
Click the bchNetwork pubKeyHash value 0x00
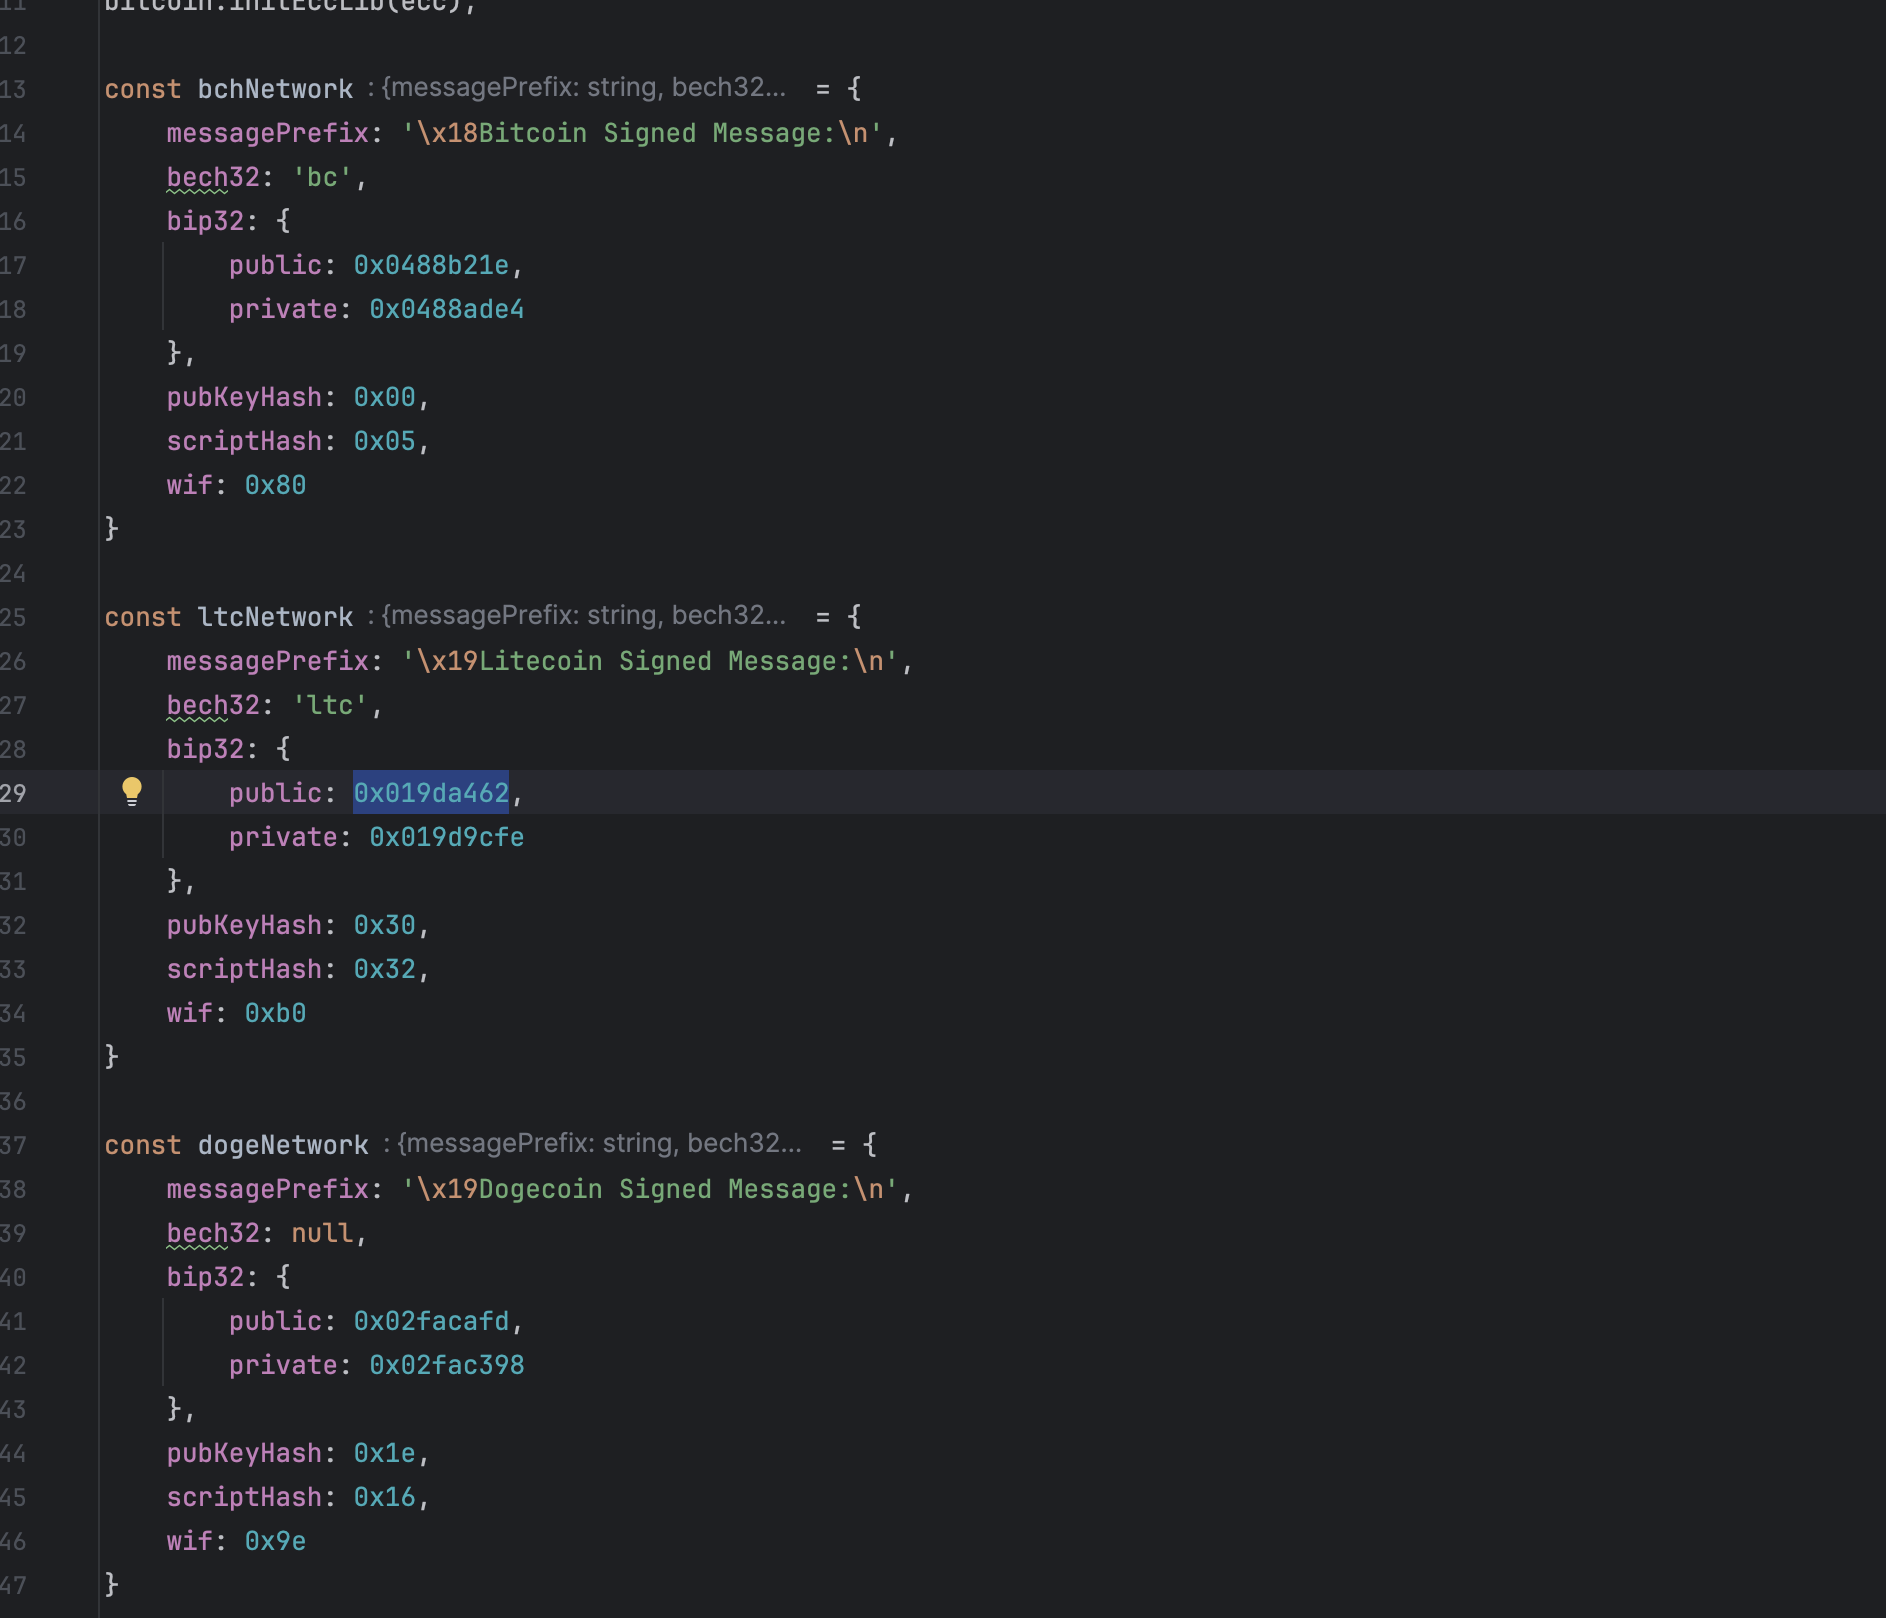(x=384, y=397)
